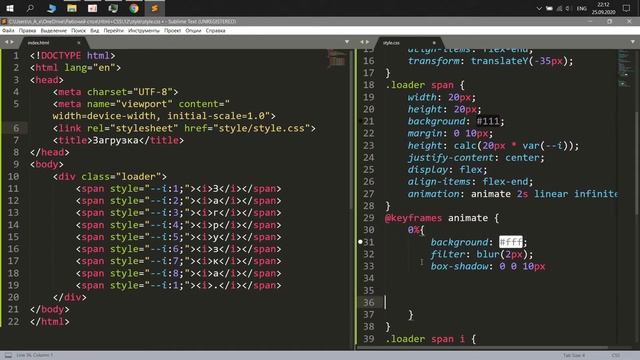Click translateY on line 16

500,61
